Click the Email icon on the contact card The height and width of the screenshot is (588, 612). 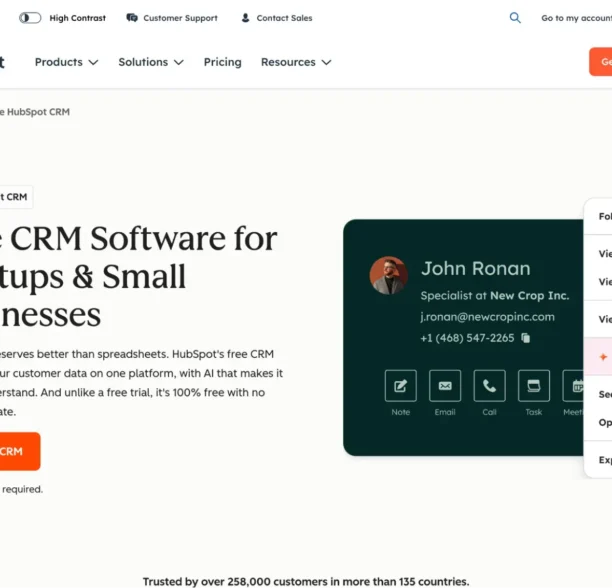click(x=445, y=386)
